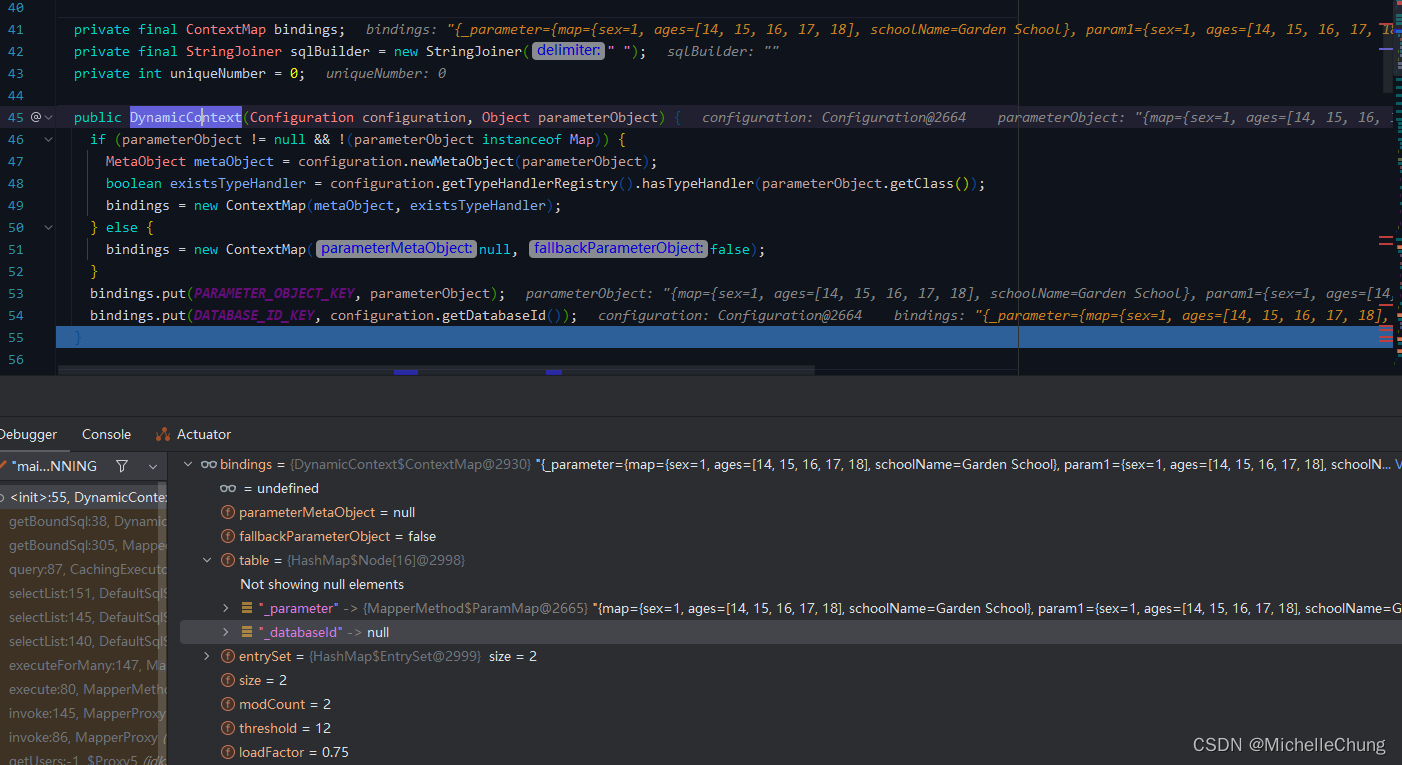This screenshot has height=765, width=1402.
Task: Click the field icon for fallbackParameterObject variable
Action: point(228,536)
